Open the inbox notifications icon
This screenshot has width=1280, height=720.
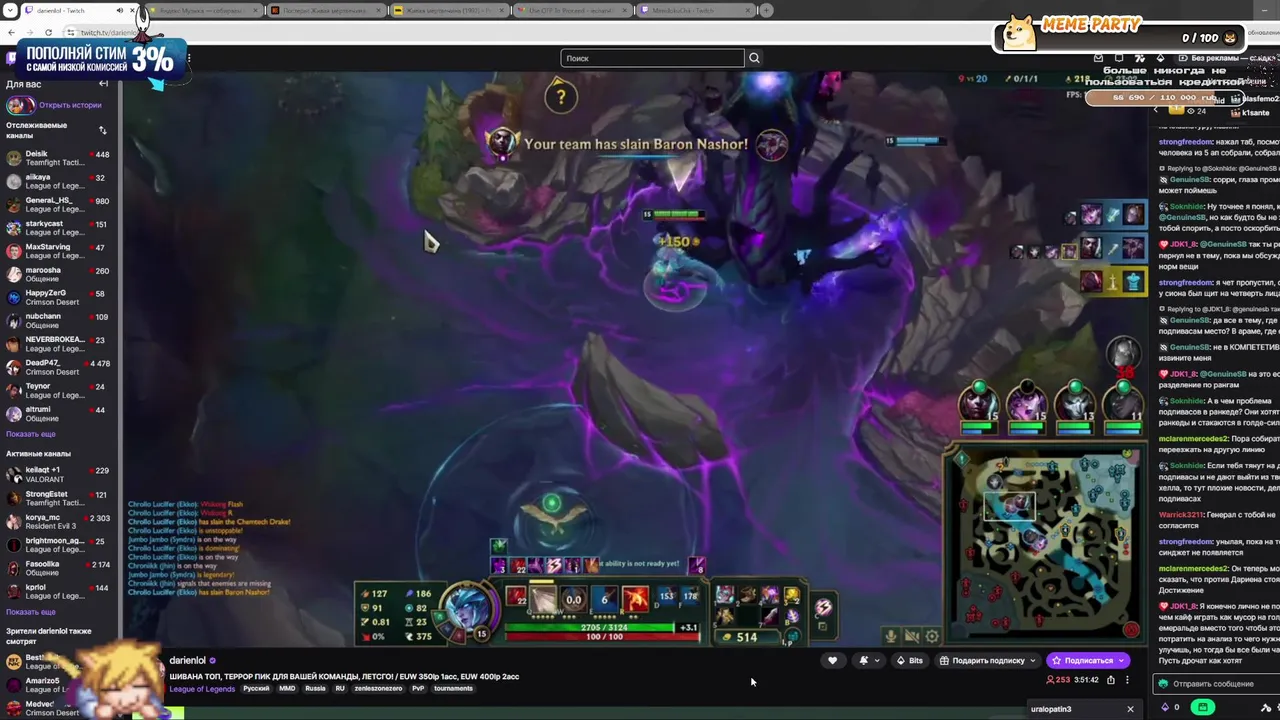[1099, 58]
